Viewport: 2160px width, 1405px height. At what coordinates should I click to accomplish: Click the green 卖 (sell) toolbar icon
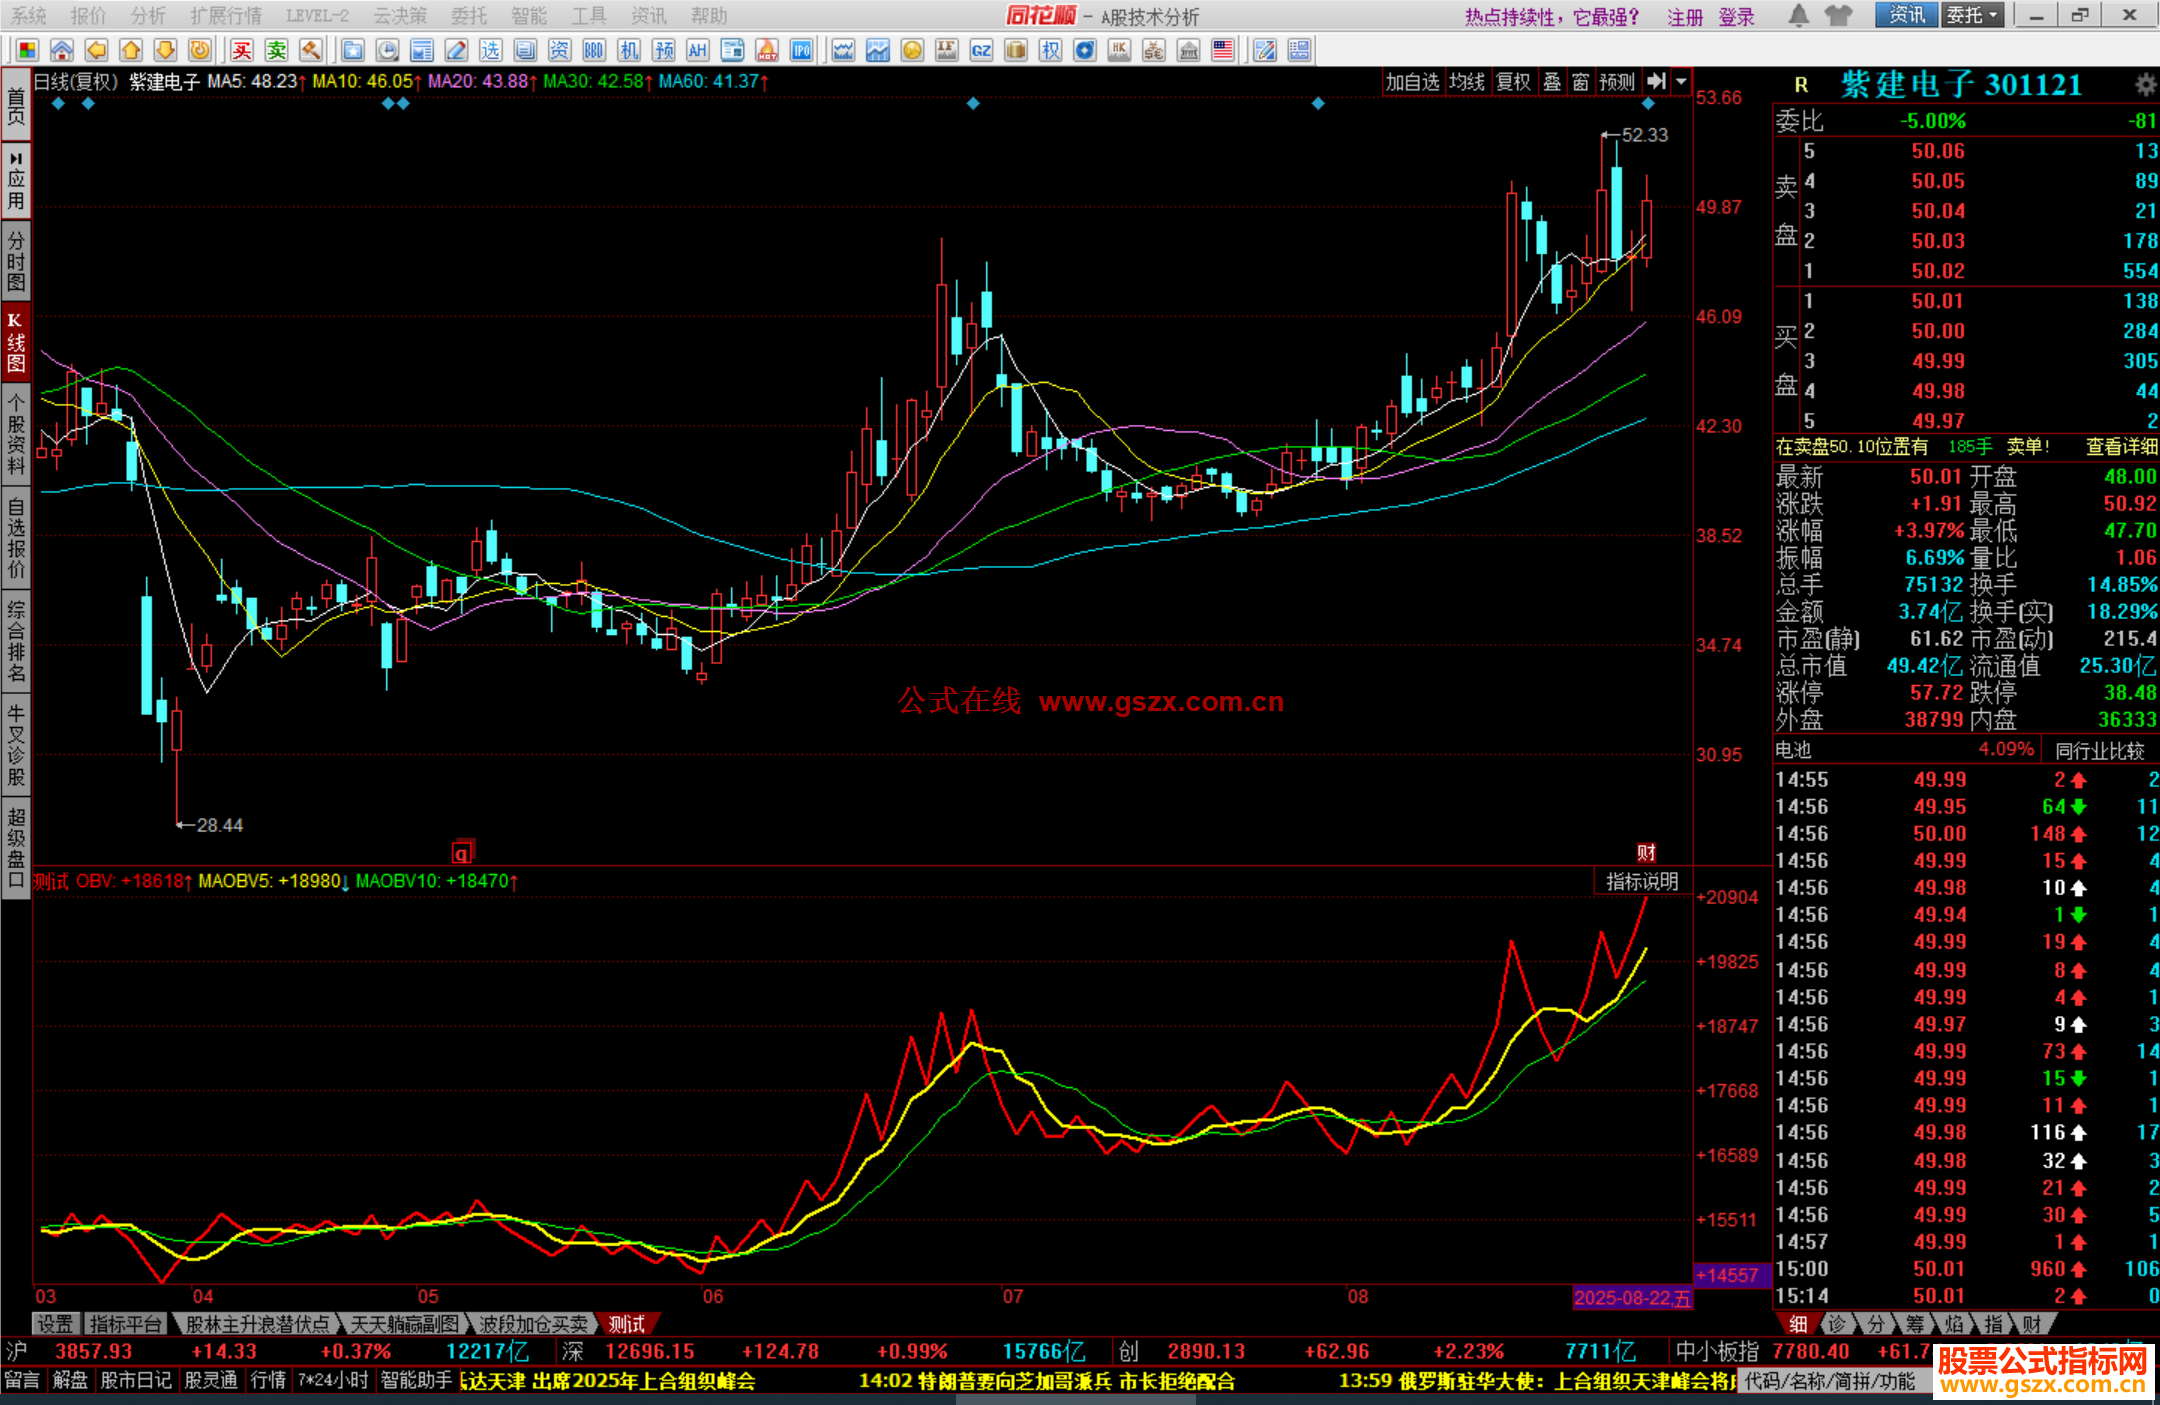click(x=276, y=51)
